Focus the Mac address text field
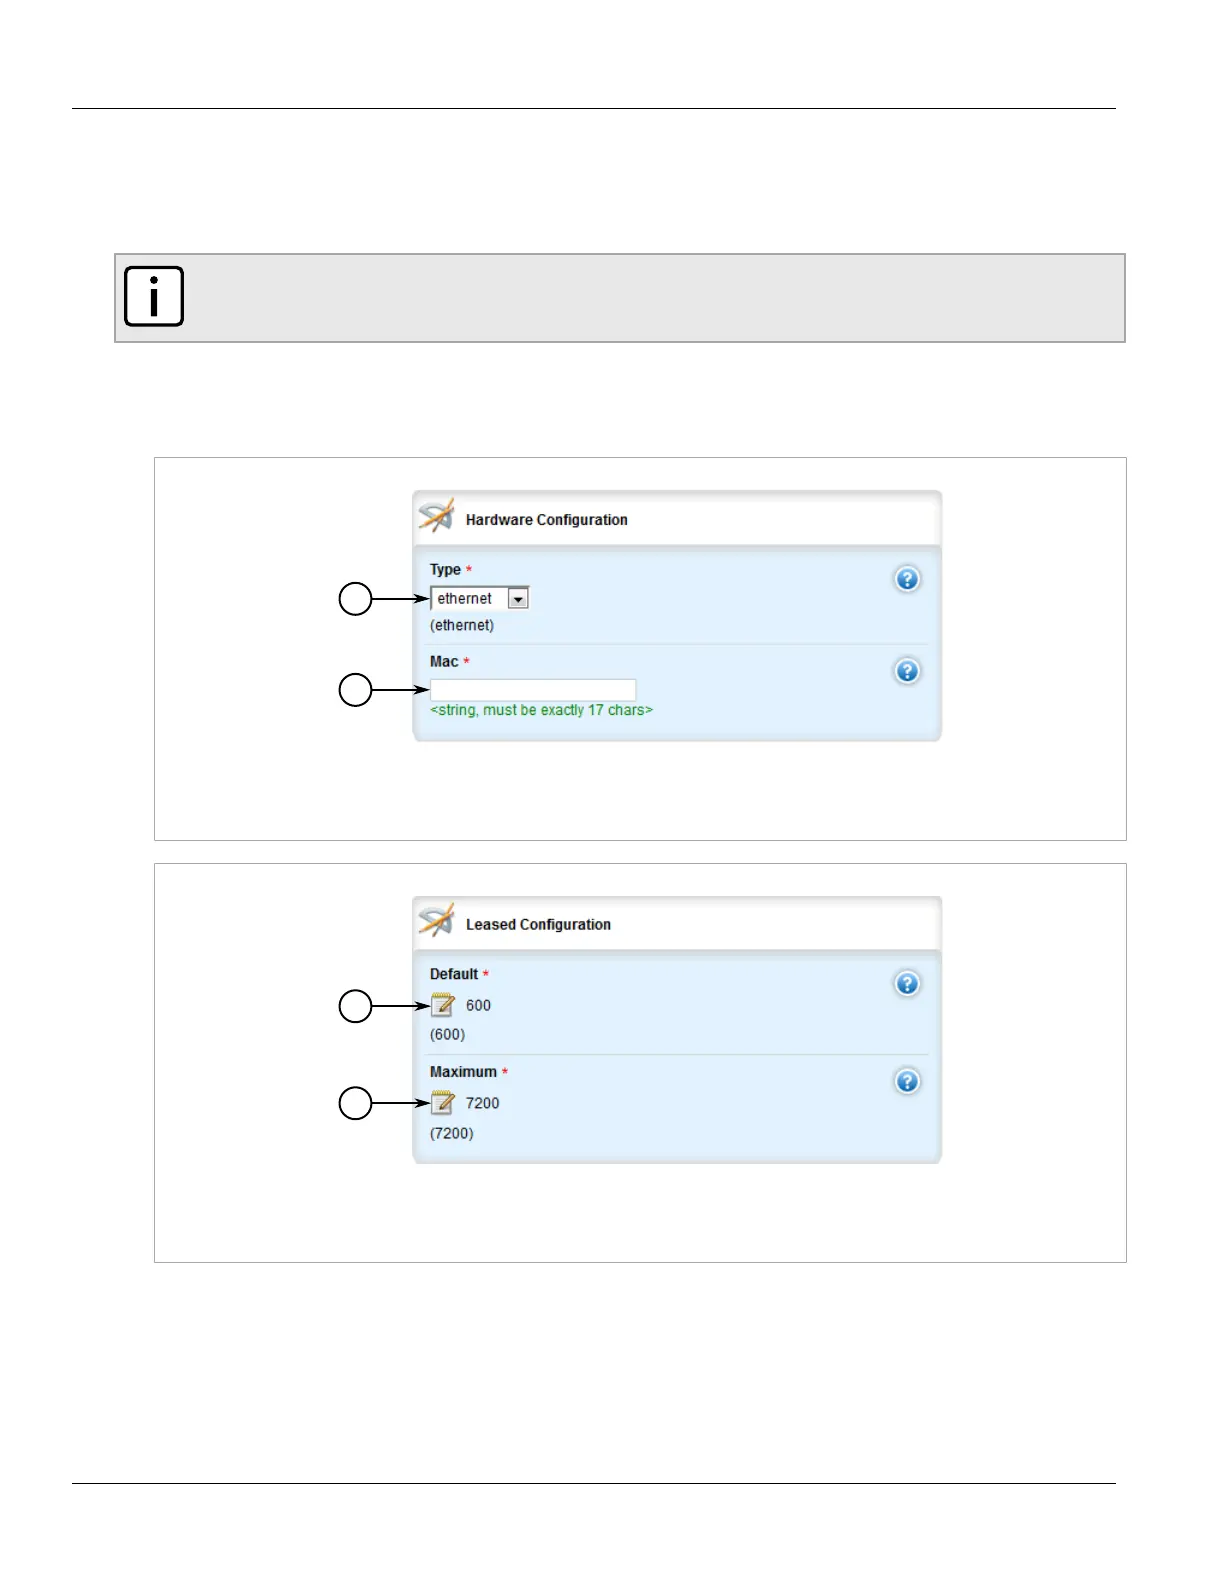This screenshot has height=1584, width=1224. 533,689
